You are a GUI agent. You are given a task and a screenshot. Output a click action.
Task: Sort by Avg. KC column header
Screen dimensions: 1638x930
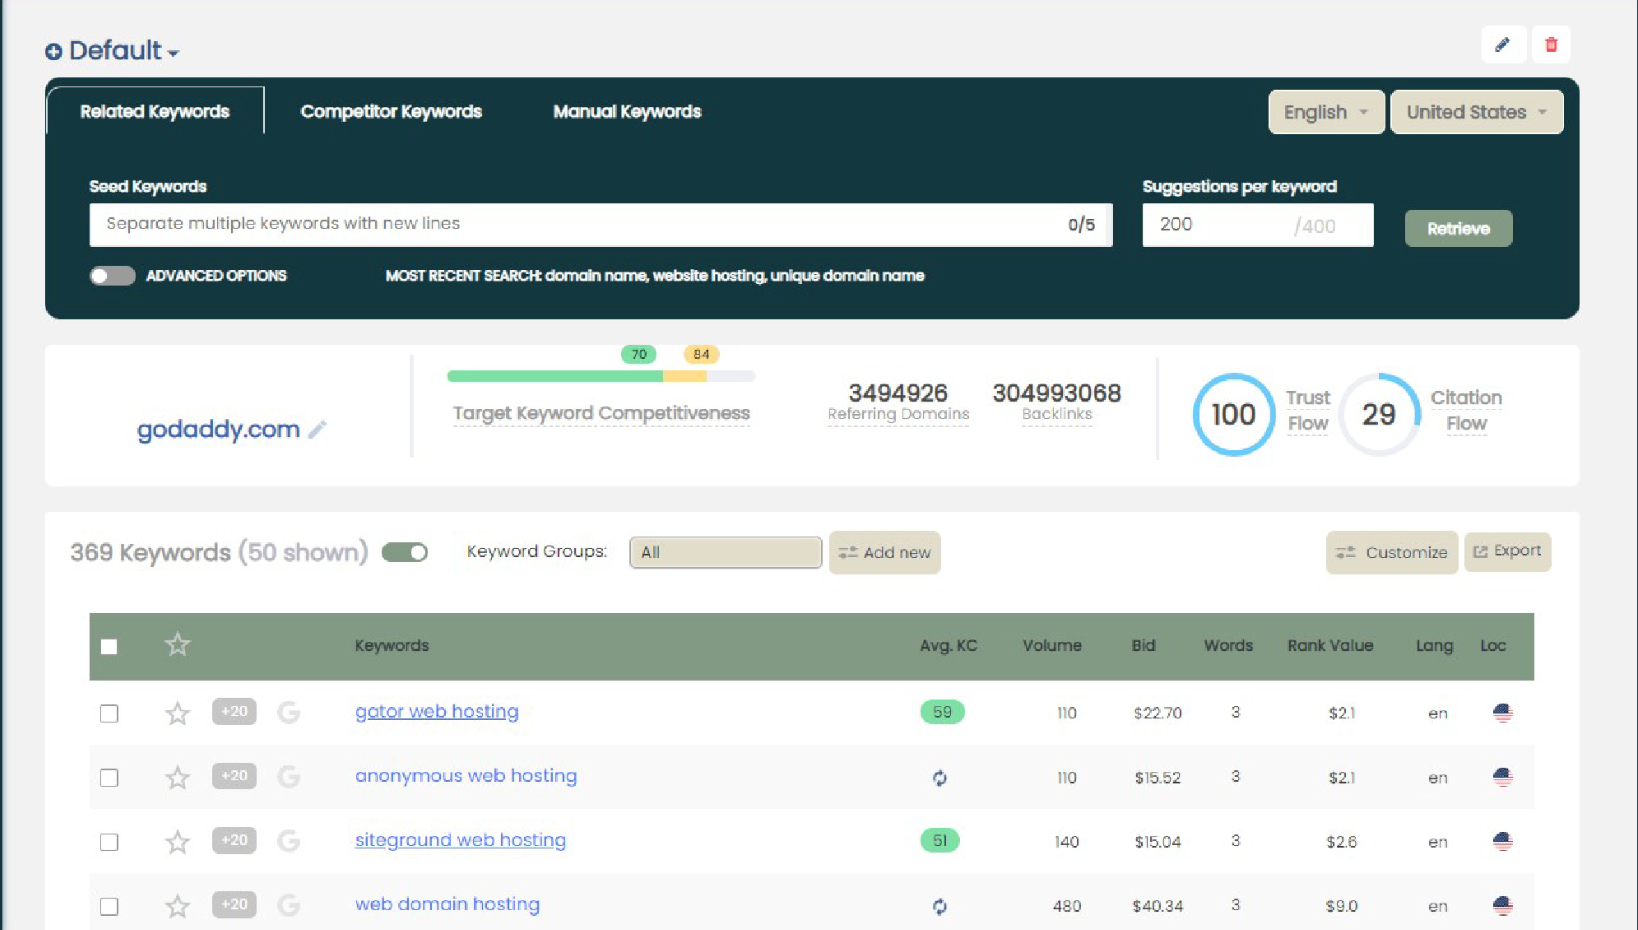[948, 646]
